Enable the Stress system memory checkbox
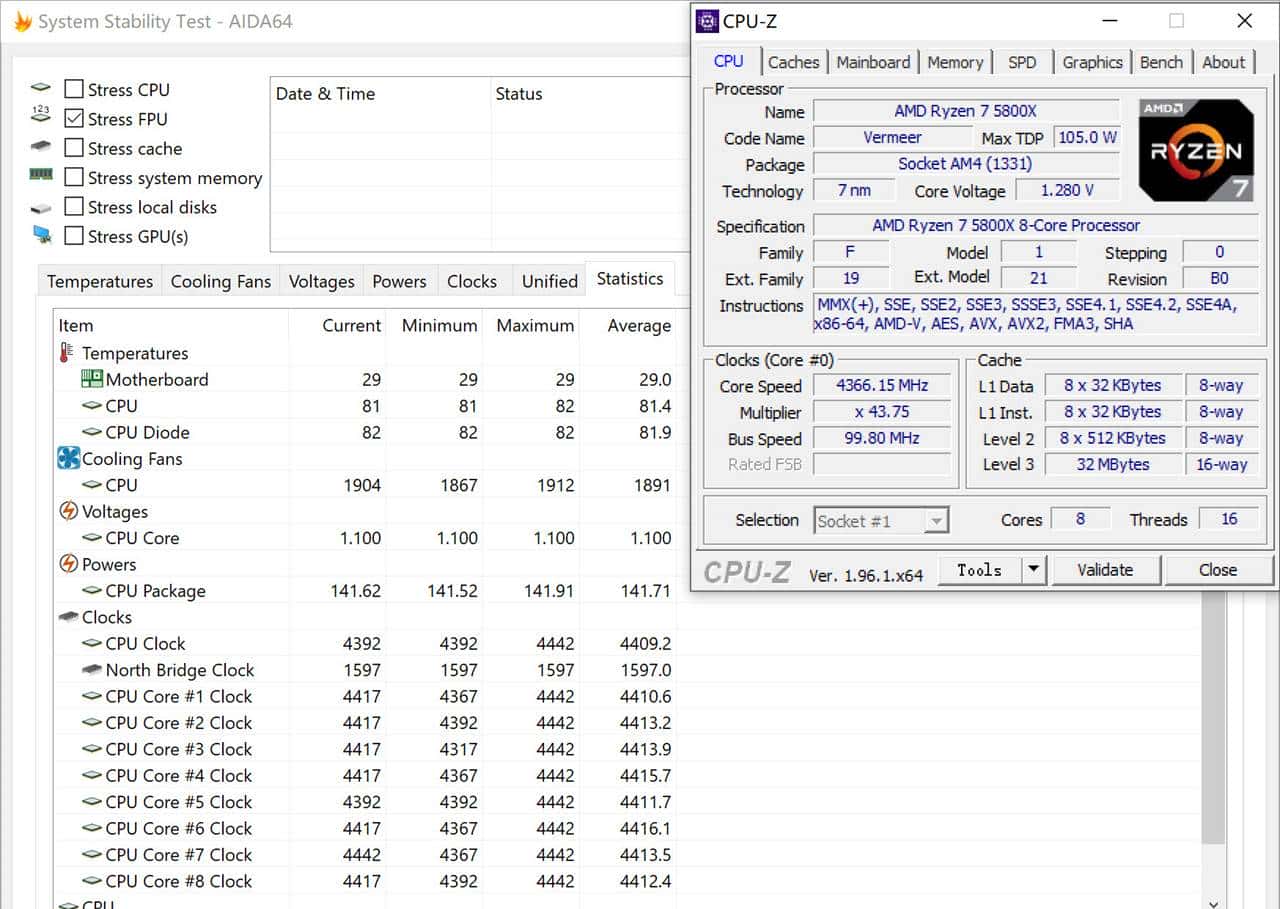1280x909 pixels. (x=74, y=178)
